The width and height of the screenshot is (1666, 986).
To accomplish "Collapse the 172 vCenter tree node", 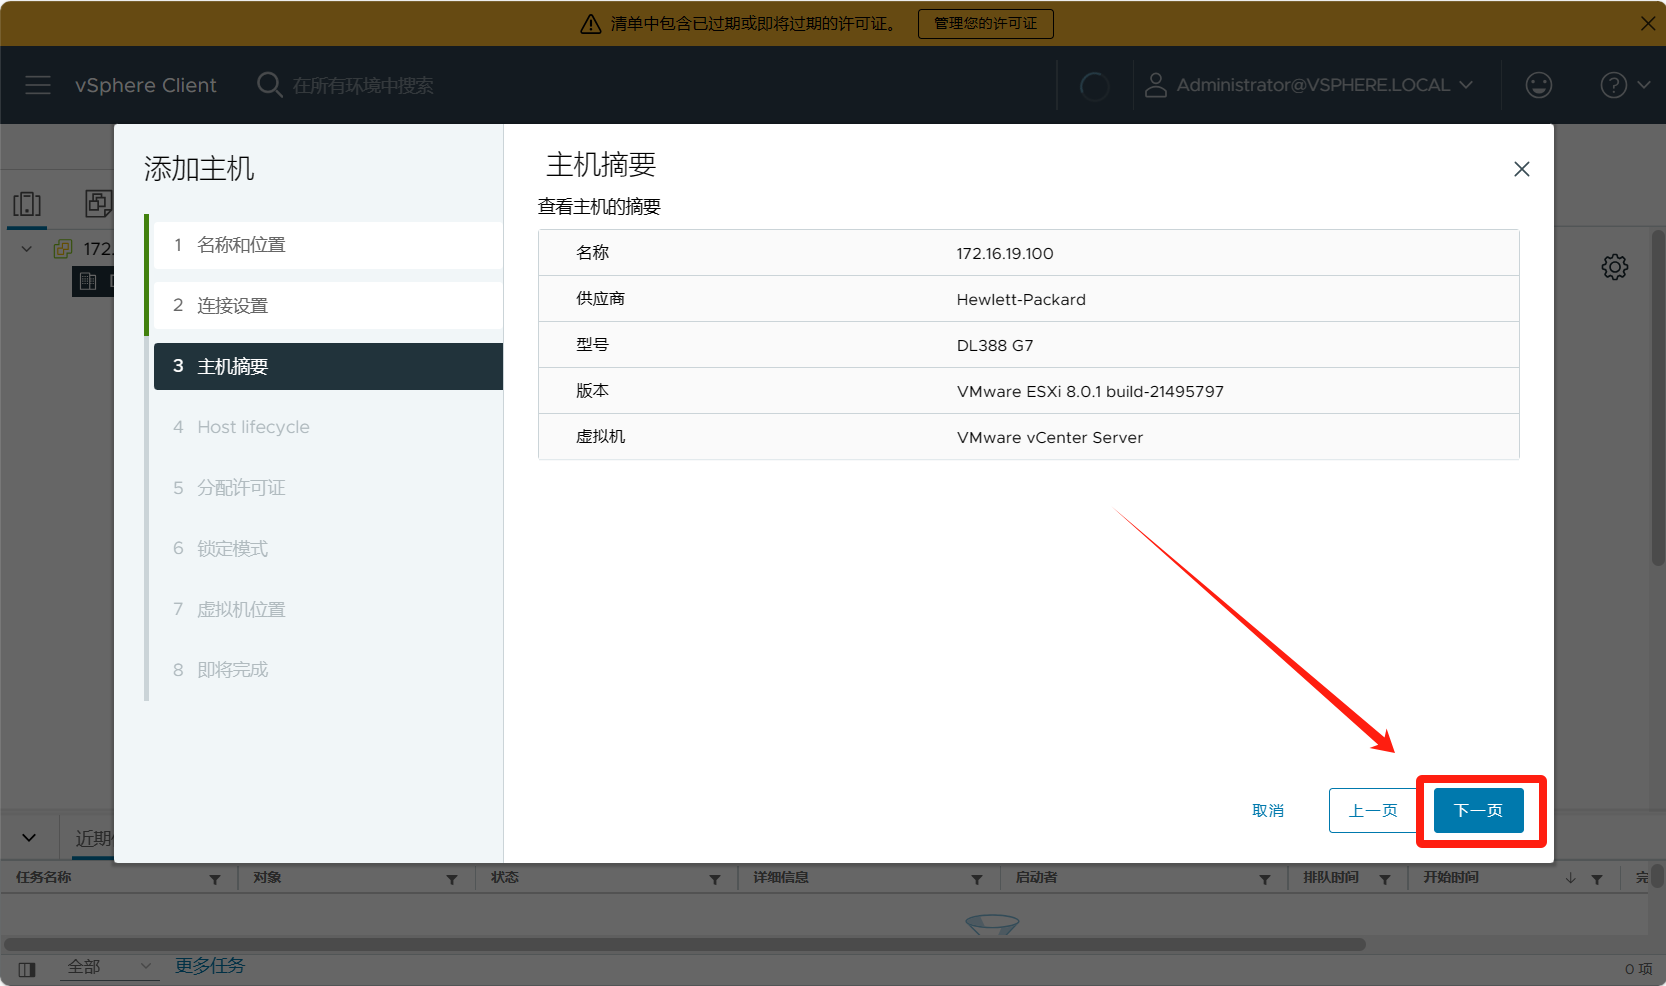I will (x=27, y=249).
